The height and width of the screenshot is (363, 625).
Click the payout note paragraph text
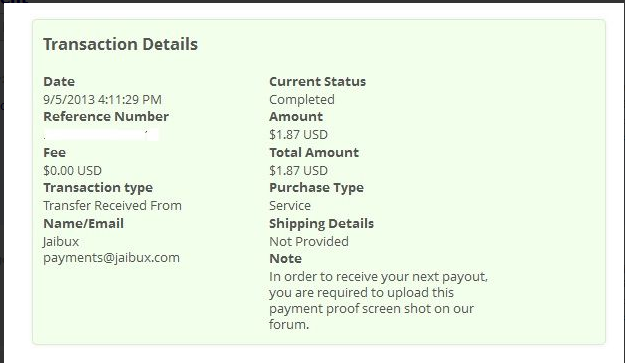pos(378,300)
